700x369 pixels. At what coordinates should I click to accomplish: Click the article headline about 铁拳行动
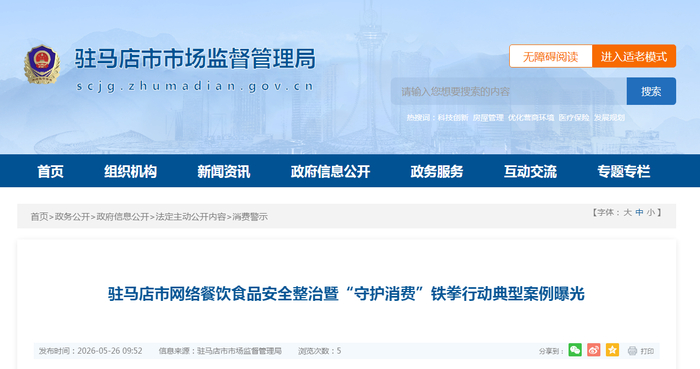(346, 294)
